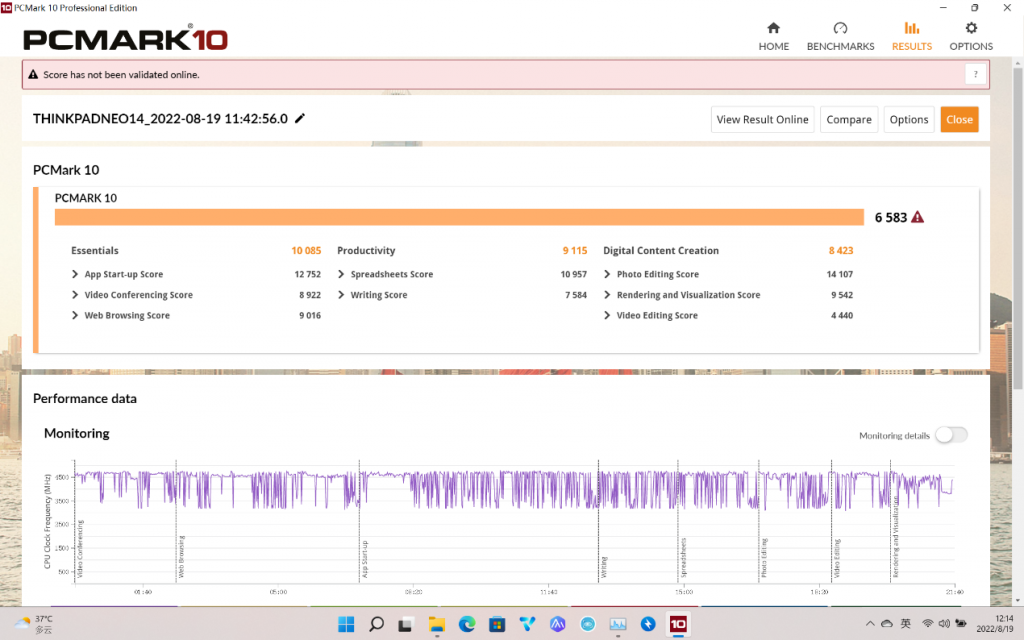Click the pencil icon to rename result
The image size is (1024, 640).
[x=300, y=118]
